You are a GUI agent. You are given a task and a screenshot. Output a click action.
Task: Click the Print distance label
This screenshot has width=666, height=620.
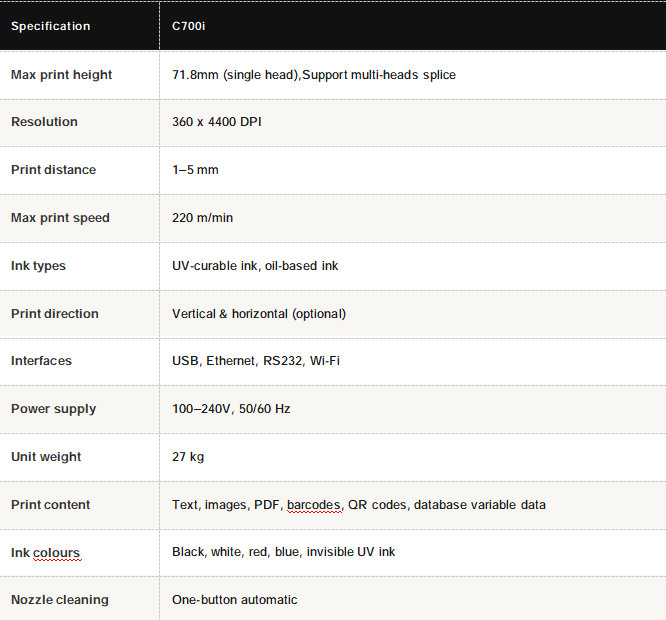53,170
